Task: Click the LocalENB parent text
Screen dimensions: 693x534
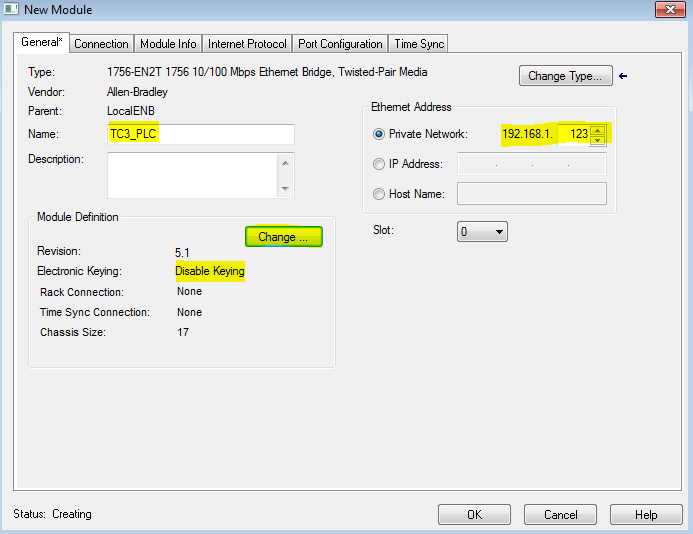Action: (131, 111)
